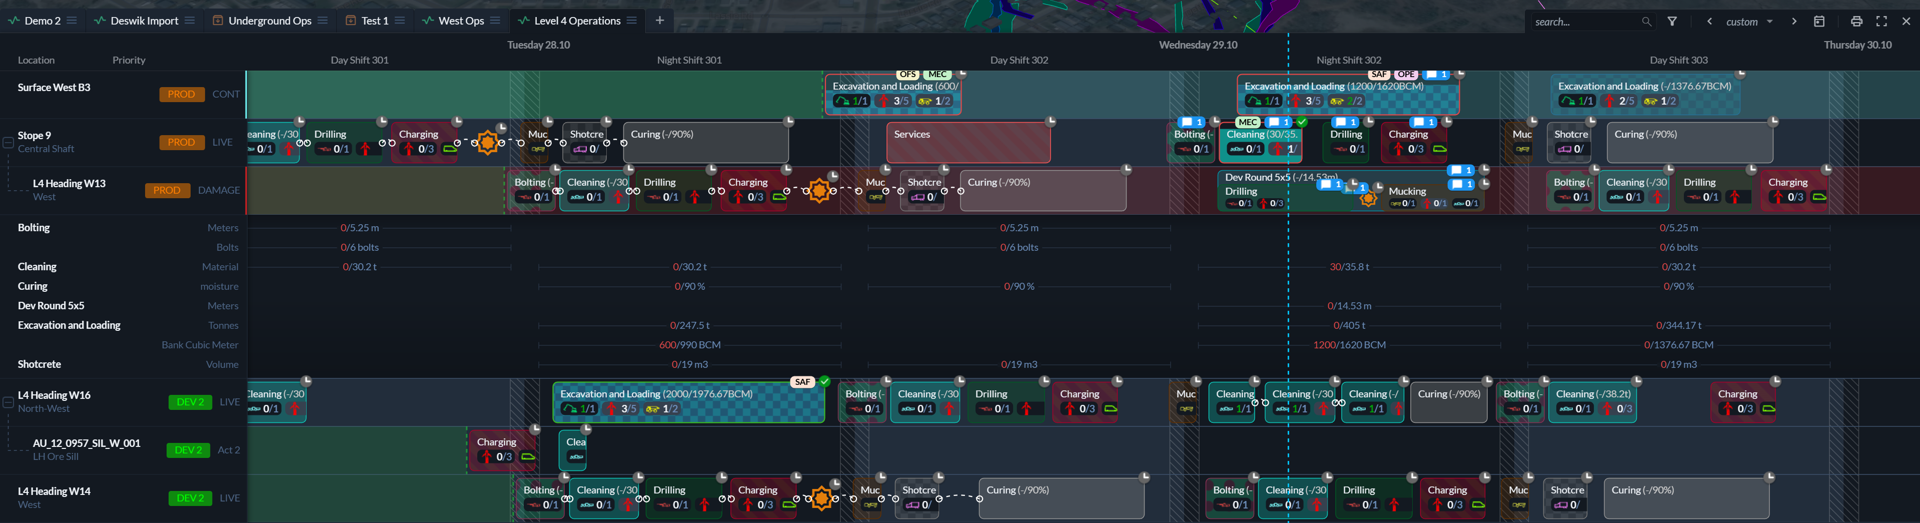Click value 600/990 BCM
1920x523 pixels.
point(690,345)
